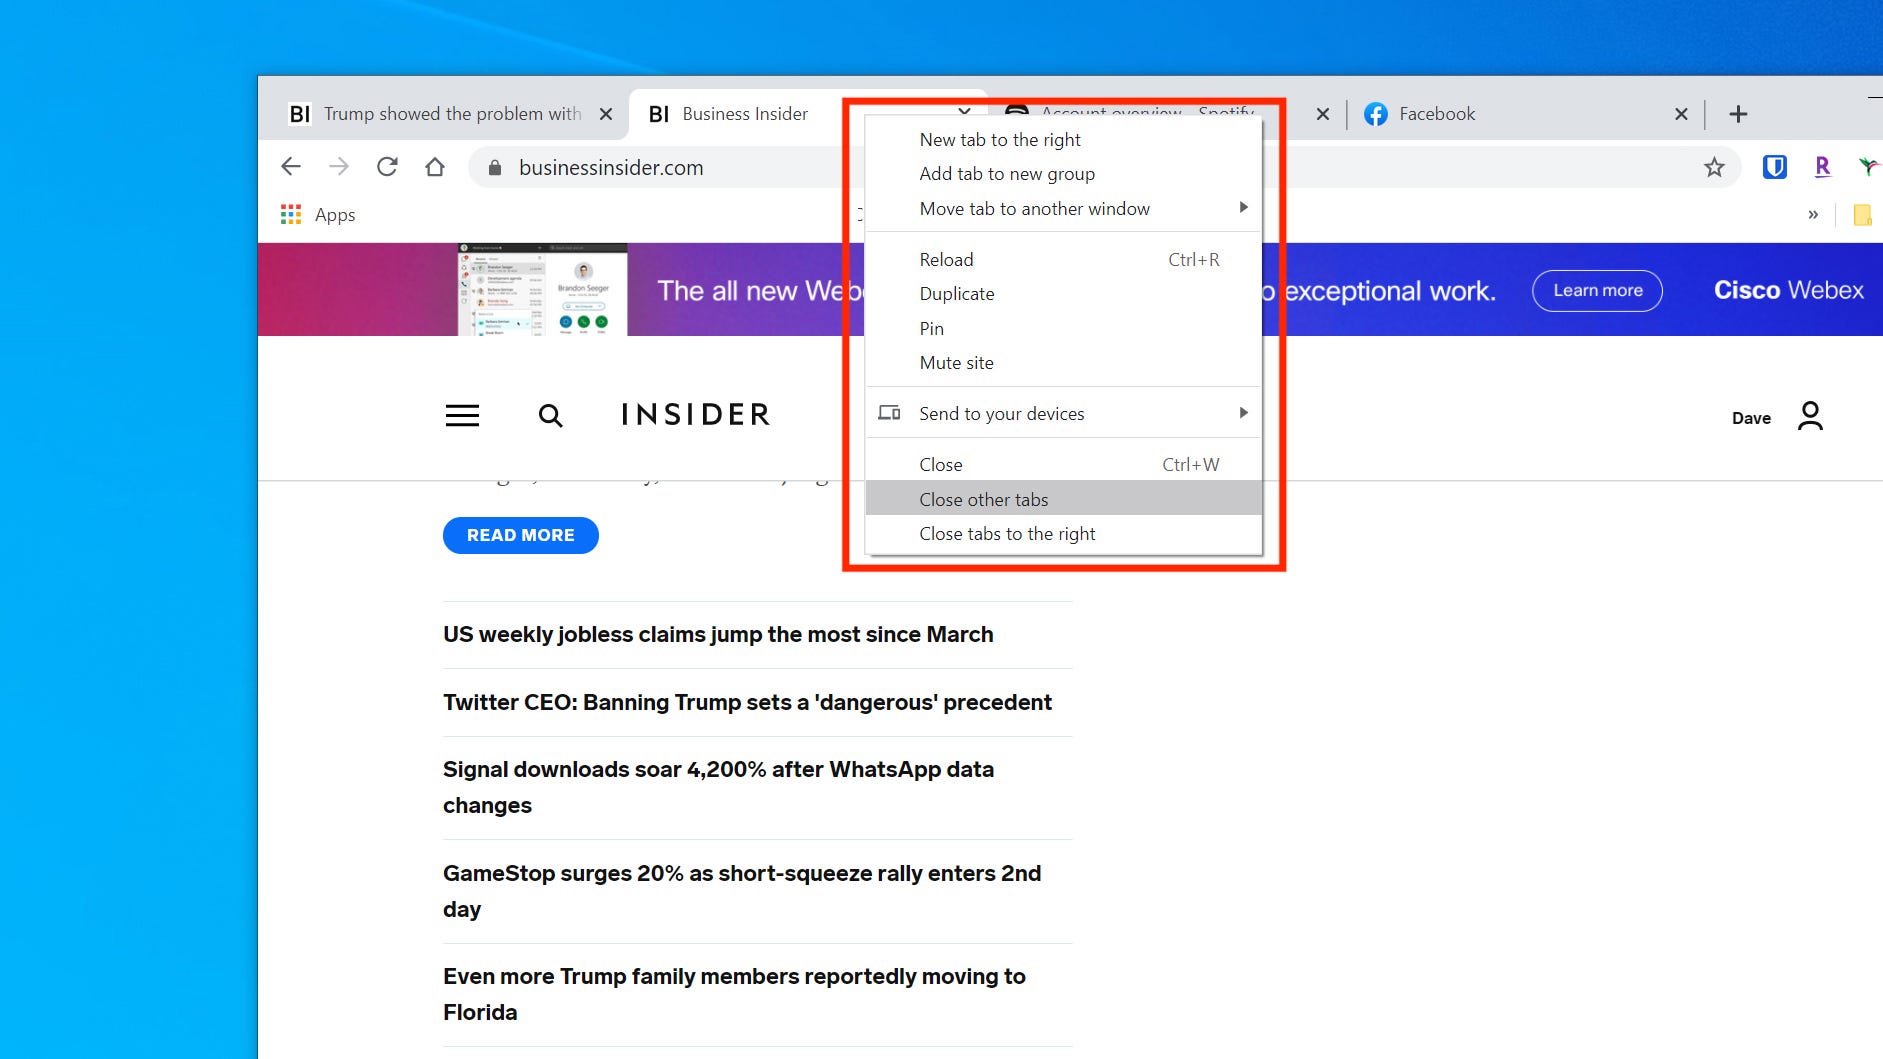The image size is (1883, 1059).
Task: Bookmark this page with the star icon
Action: click(x=1714, y=167)
